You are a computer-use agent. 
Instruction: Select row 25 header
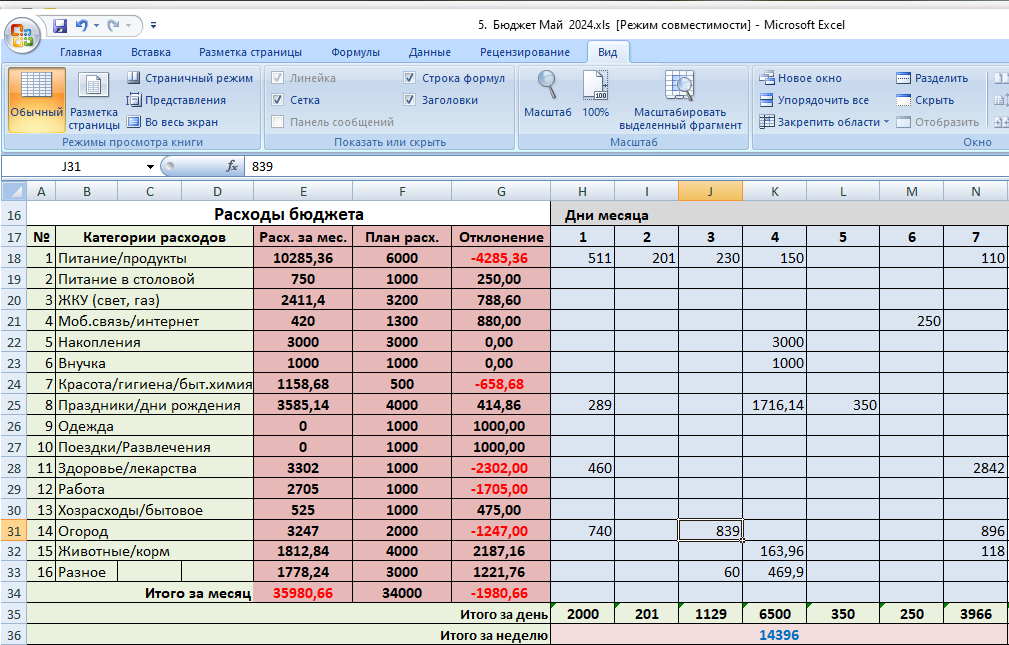14,406
